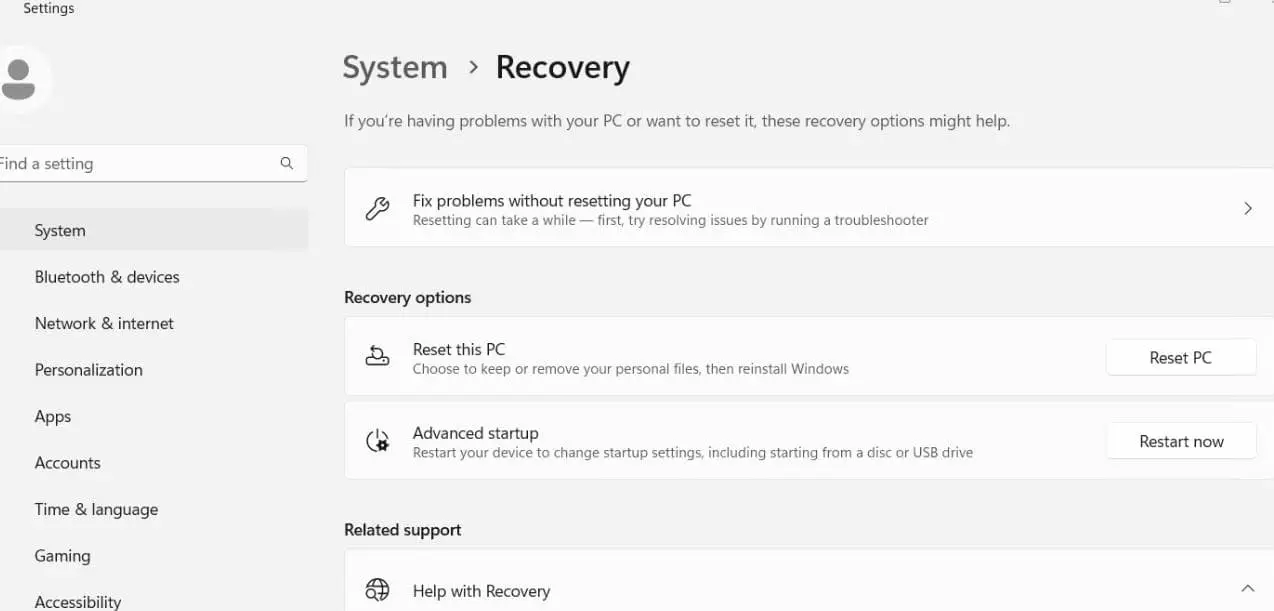Select Accounts in the navigation pane
Image resolution: width=1274 pixels, height=611 pixels.
(67, 462)
